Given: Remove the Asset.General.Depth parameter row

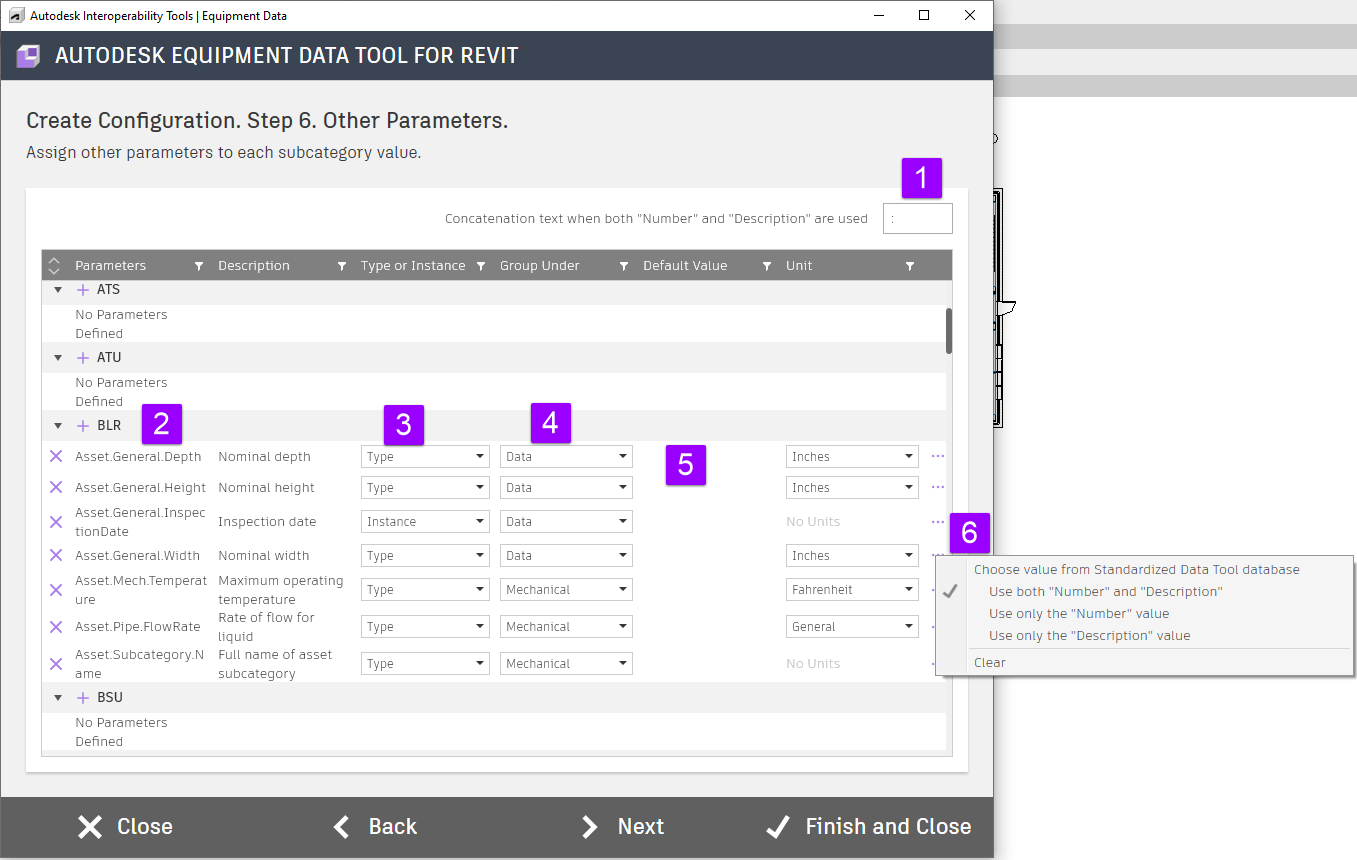Looking at the screenshot, I should click(x=57, y=457).
